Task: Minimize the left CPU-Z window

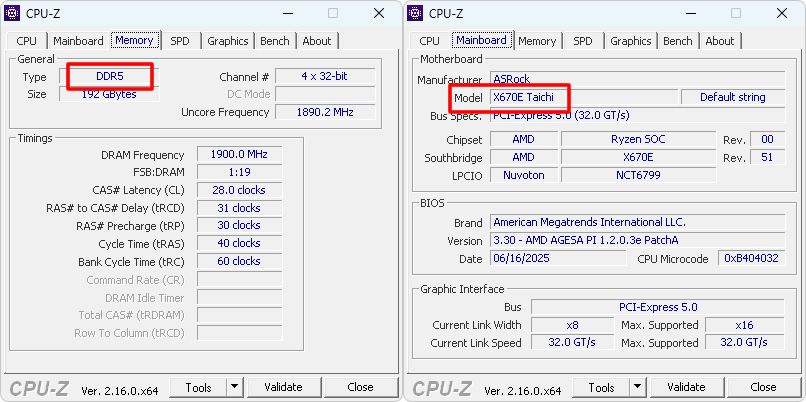Action: [x=287, y=14]
